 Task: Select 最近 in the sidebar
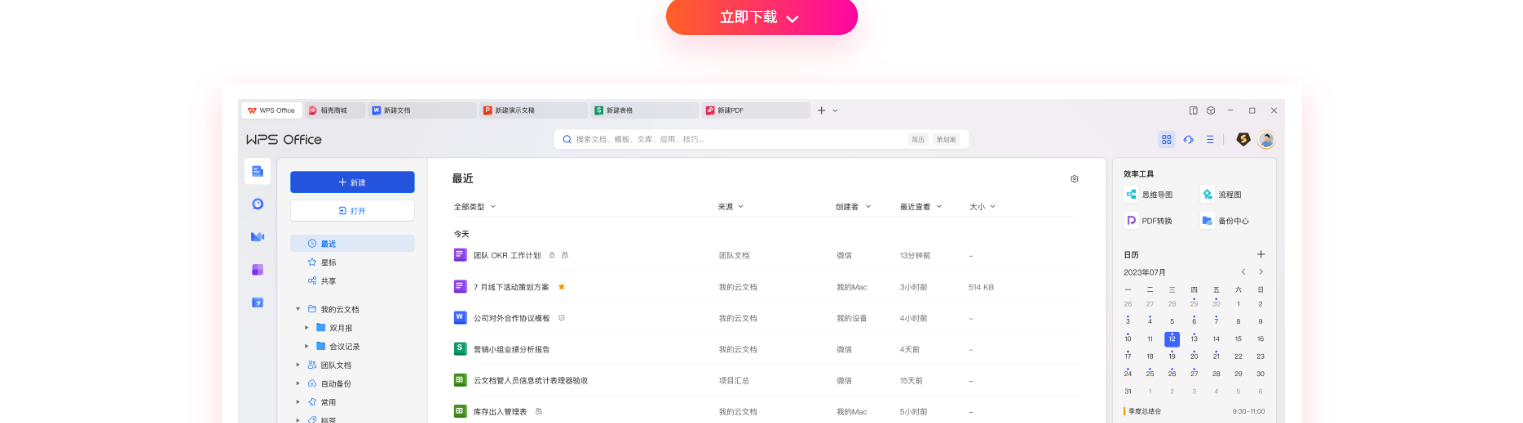(352, 243)
